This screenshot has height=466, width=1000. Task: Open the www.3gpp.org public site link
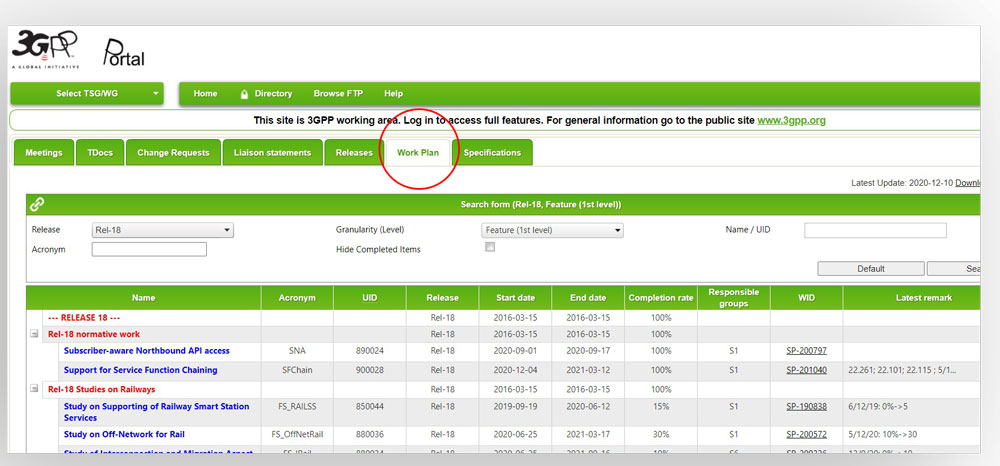point(791,120)
